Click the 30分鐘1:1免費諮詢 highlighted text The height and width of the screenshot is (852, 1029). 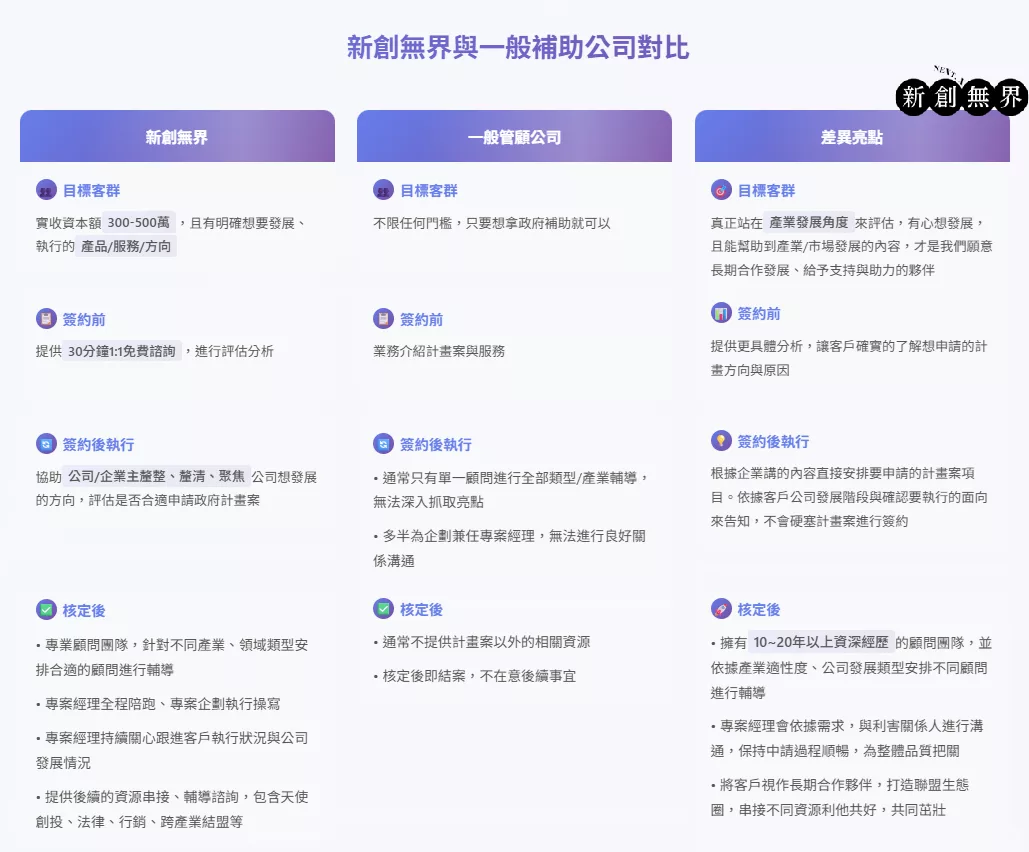124,351
